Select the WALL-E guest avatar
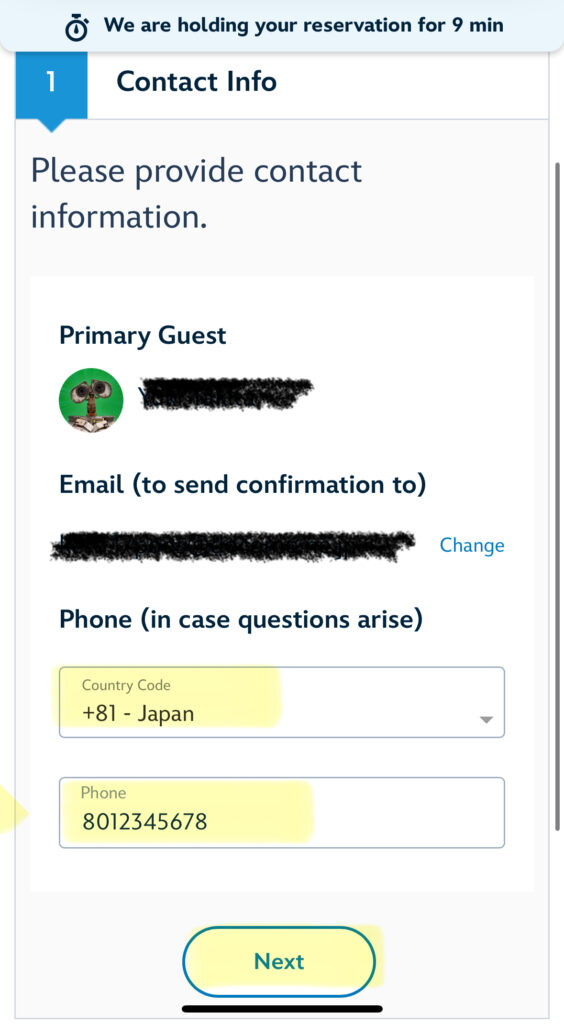 [x=91, y=400]
